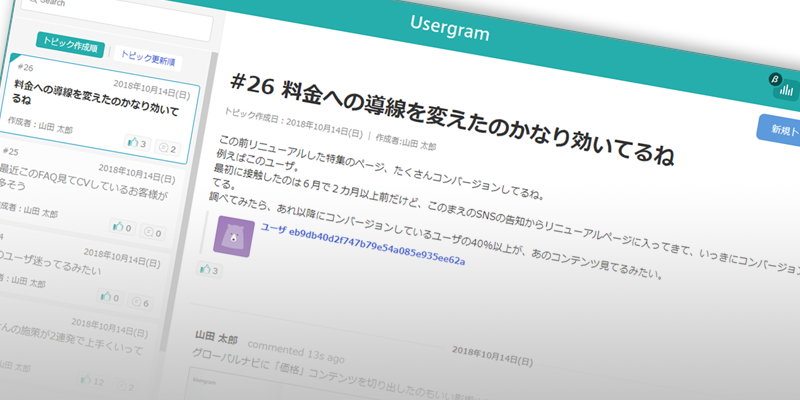Screen dimensions: 800x400
Task: Click the thumbs-up showing 12 on fourth topic
Action: tap(97, 381)
